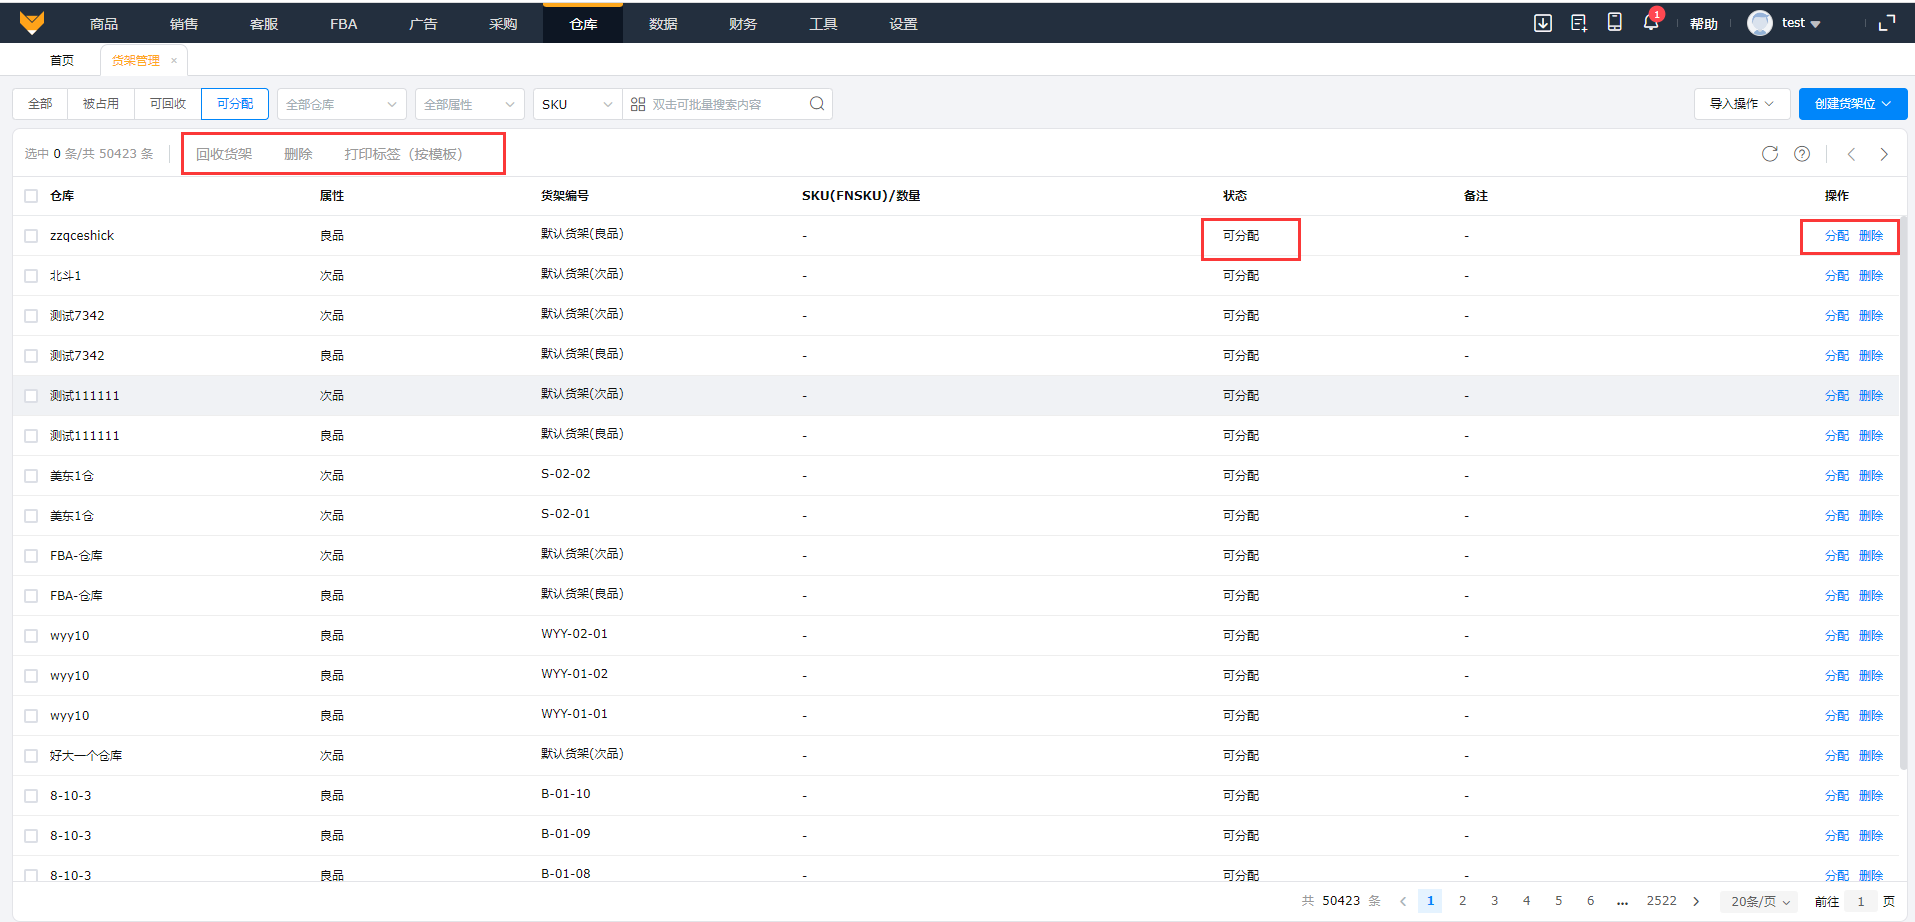Click 打印标签（按模板） button
Image resolution: width=1915 pixels, height=922 pixels.
tap(404, 154)
